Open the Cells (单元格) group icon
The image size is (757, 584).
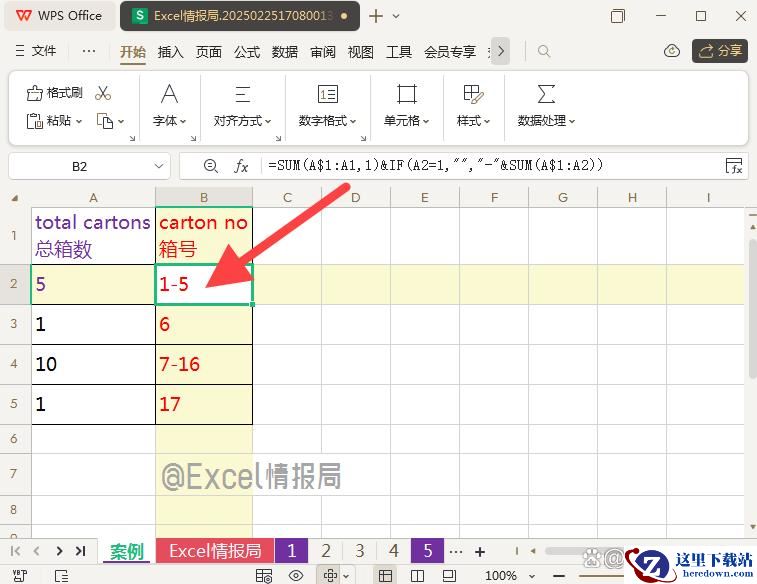[x=407, y=94]
